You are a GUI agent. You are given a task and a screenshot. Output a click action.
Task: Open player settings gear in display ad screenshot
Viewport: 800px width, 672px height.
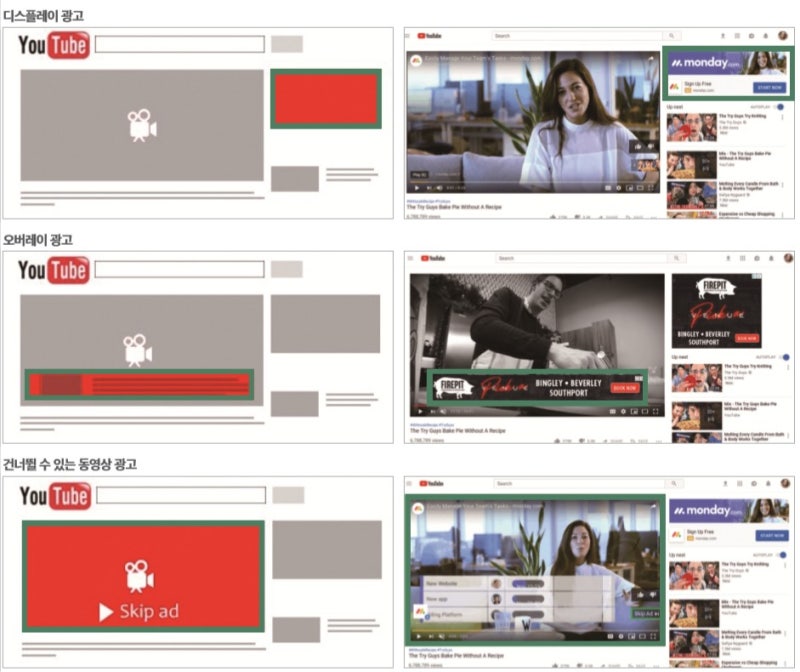click(618, 188)
